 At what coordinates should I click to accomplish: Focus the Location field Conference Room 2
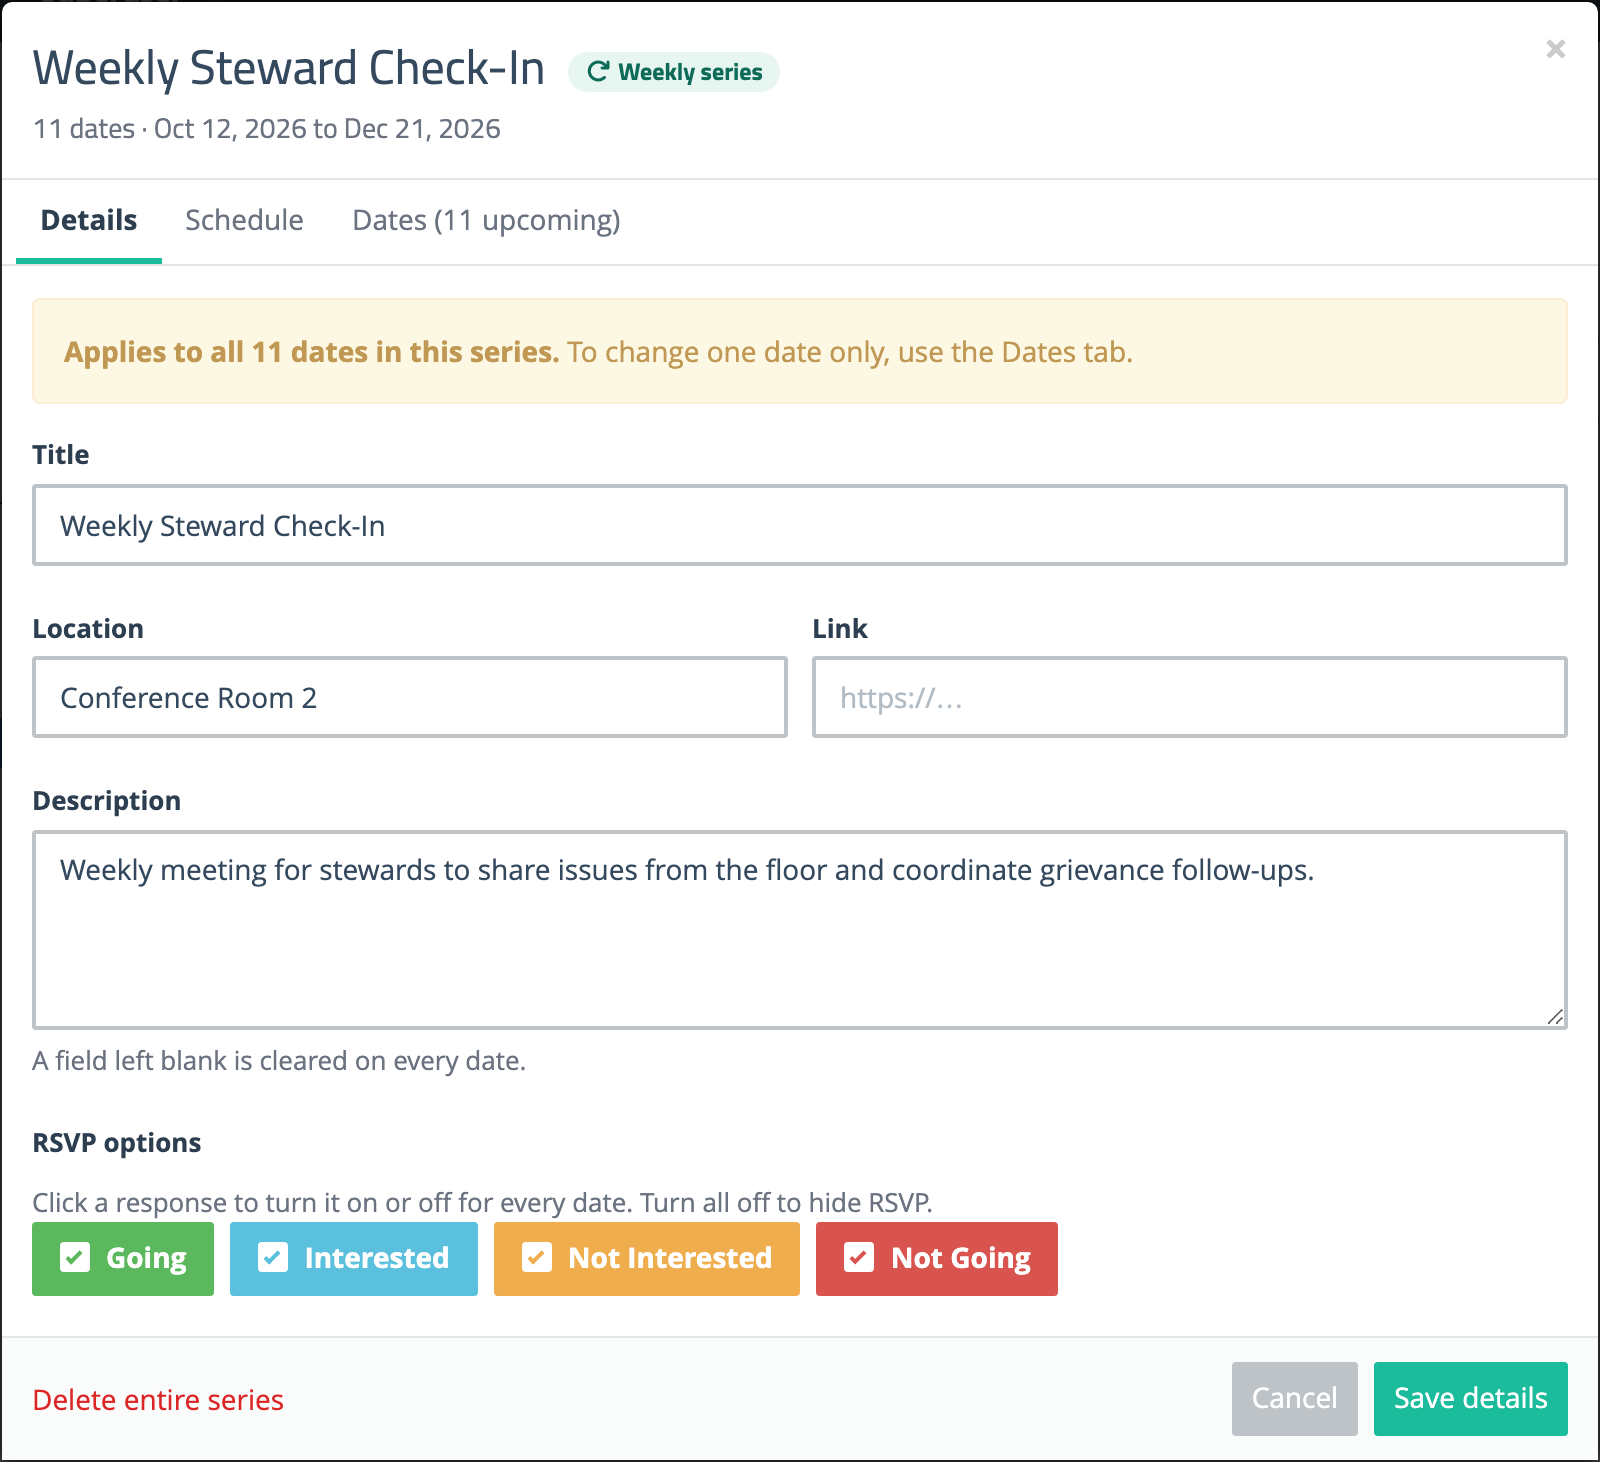coord(410,697)
